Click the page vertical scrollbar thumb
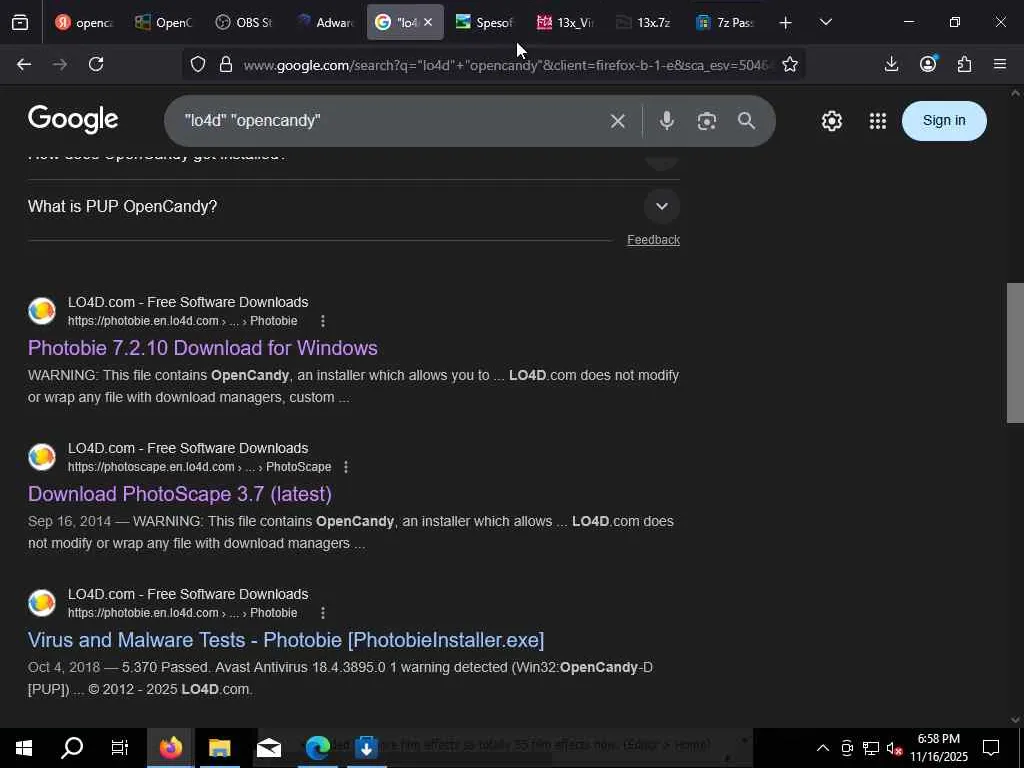Screen dimensions: 1024x768 click(x=1015, y=353)
